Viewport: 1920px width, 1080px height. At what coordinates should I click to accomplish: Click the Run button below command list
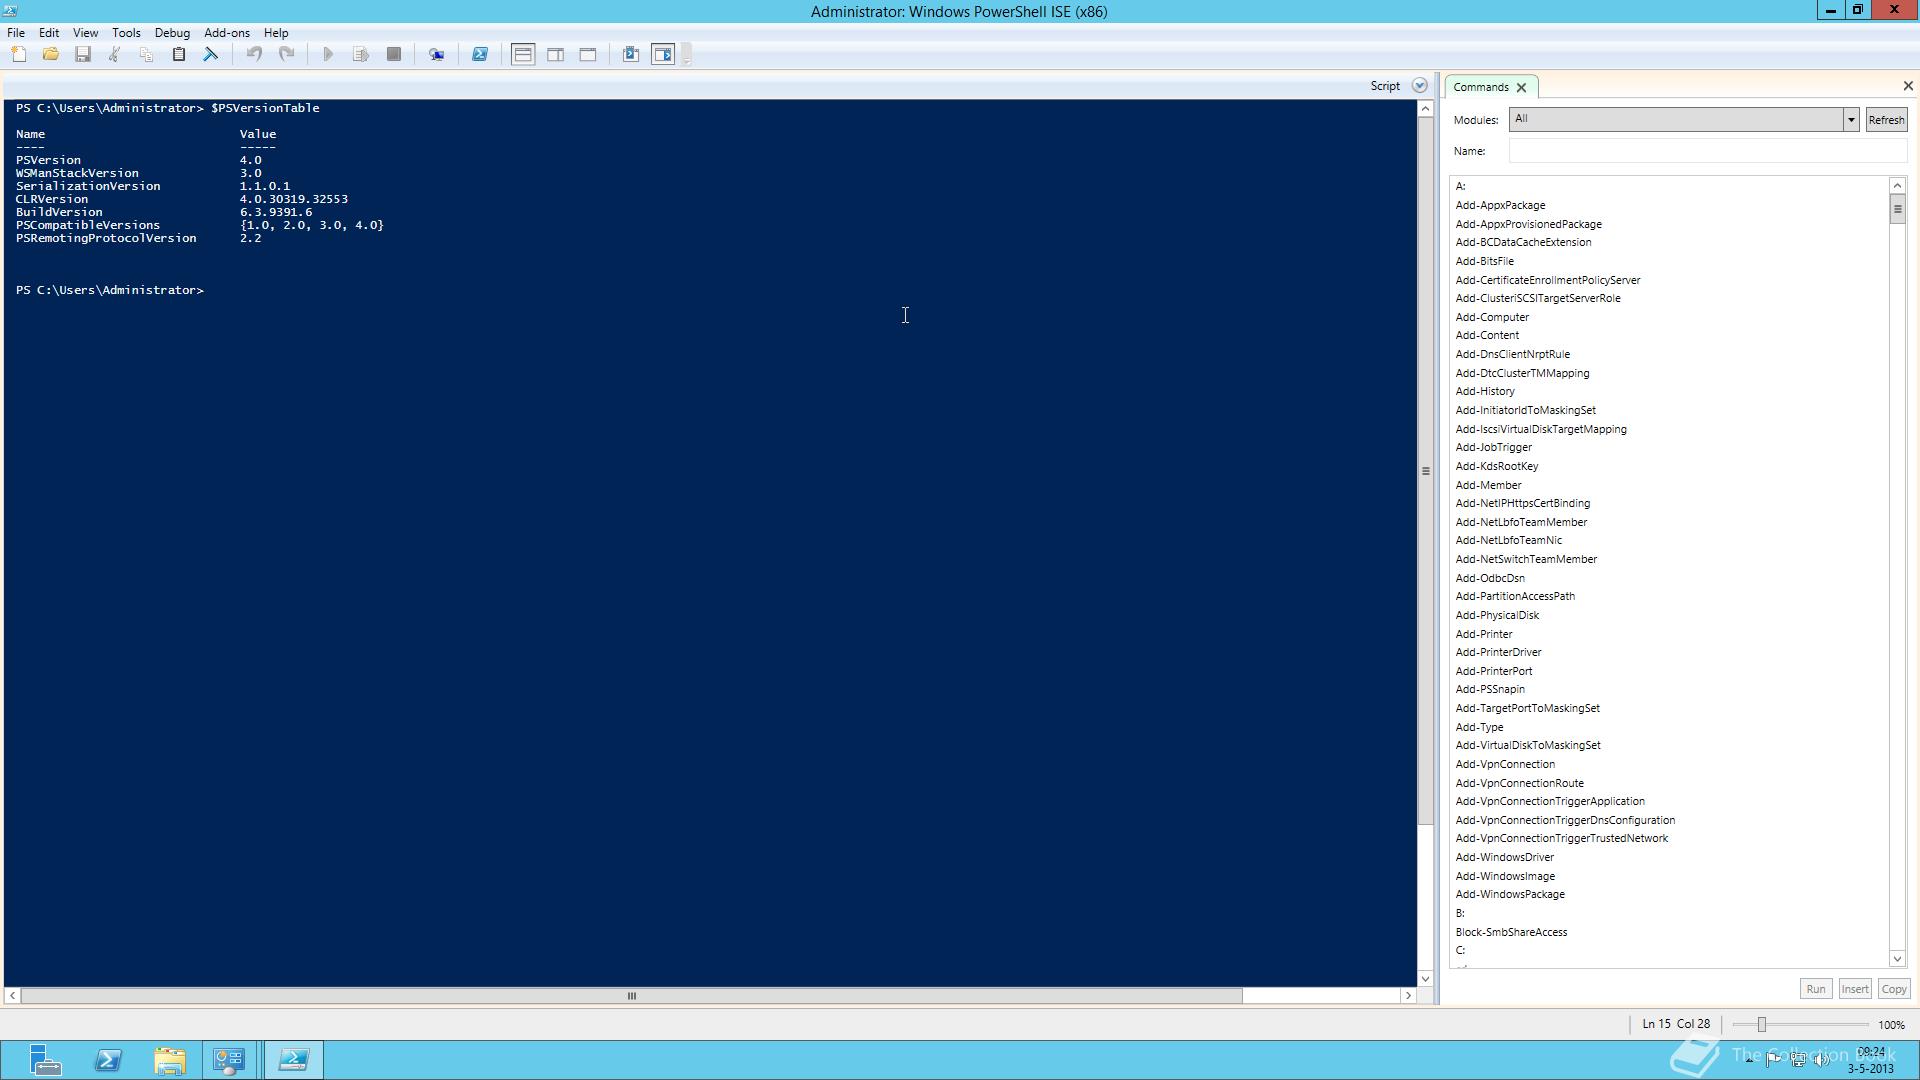coord(1815,989)
